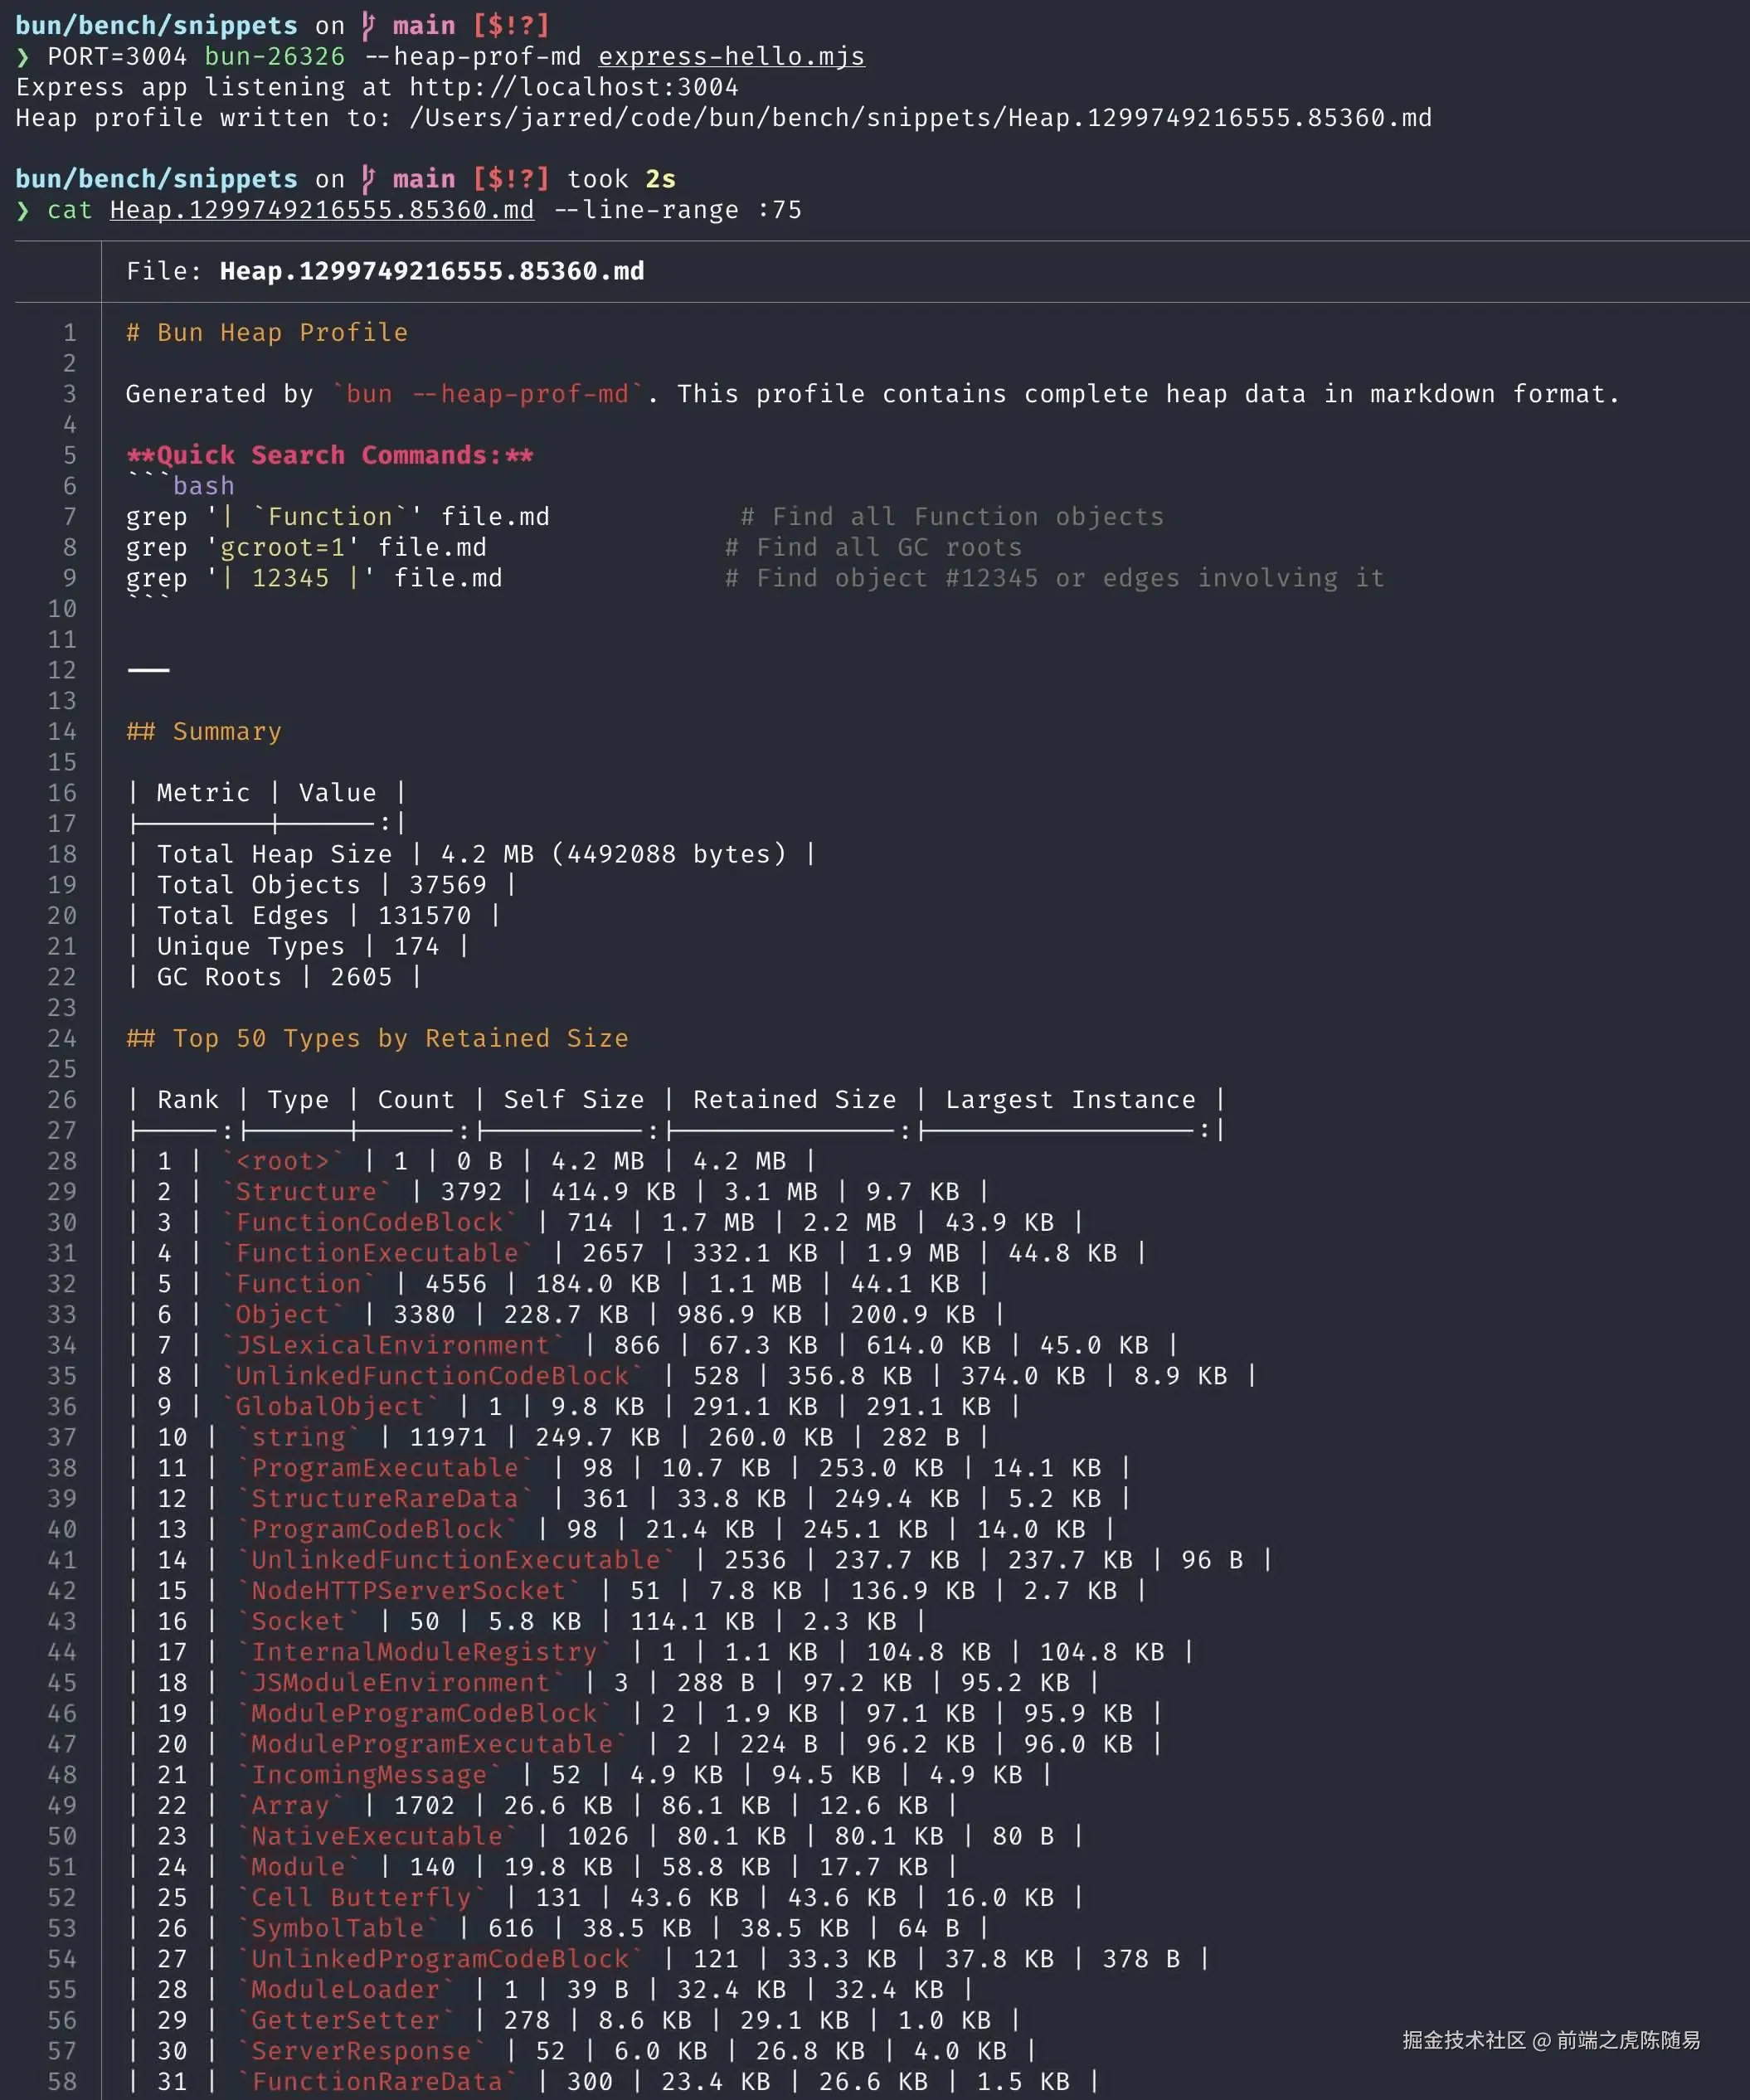Click line number 28 in the gutter
The image size is (1750, 2100).
[62, 1161]
